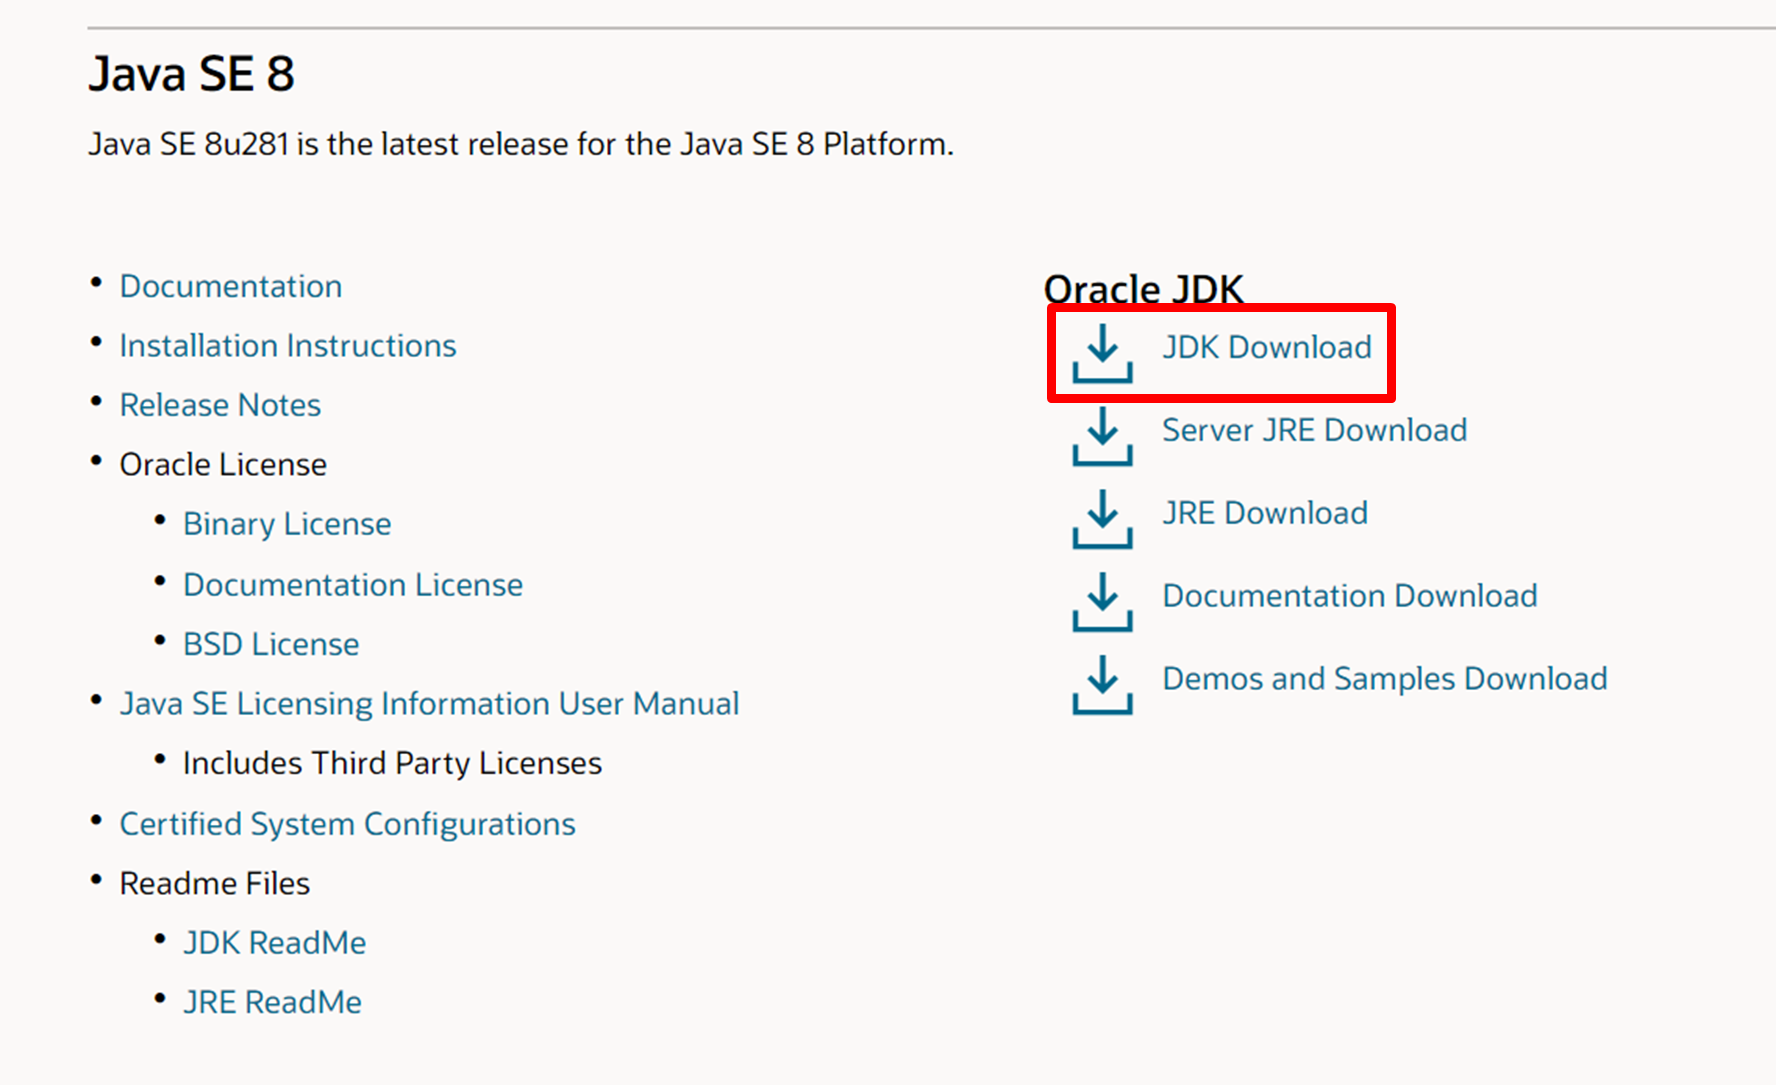Open the Demos and Samples Download link

click(1385, 679)
